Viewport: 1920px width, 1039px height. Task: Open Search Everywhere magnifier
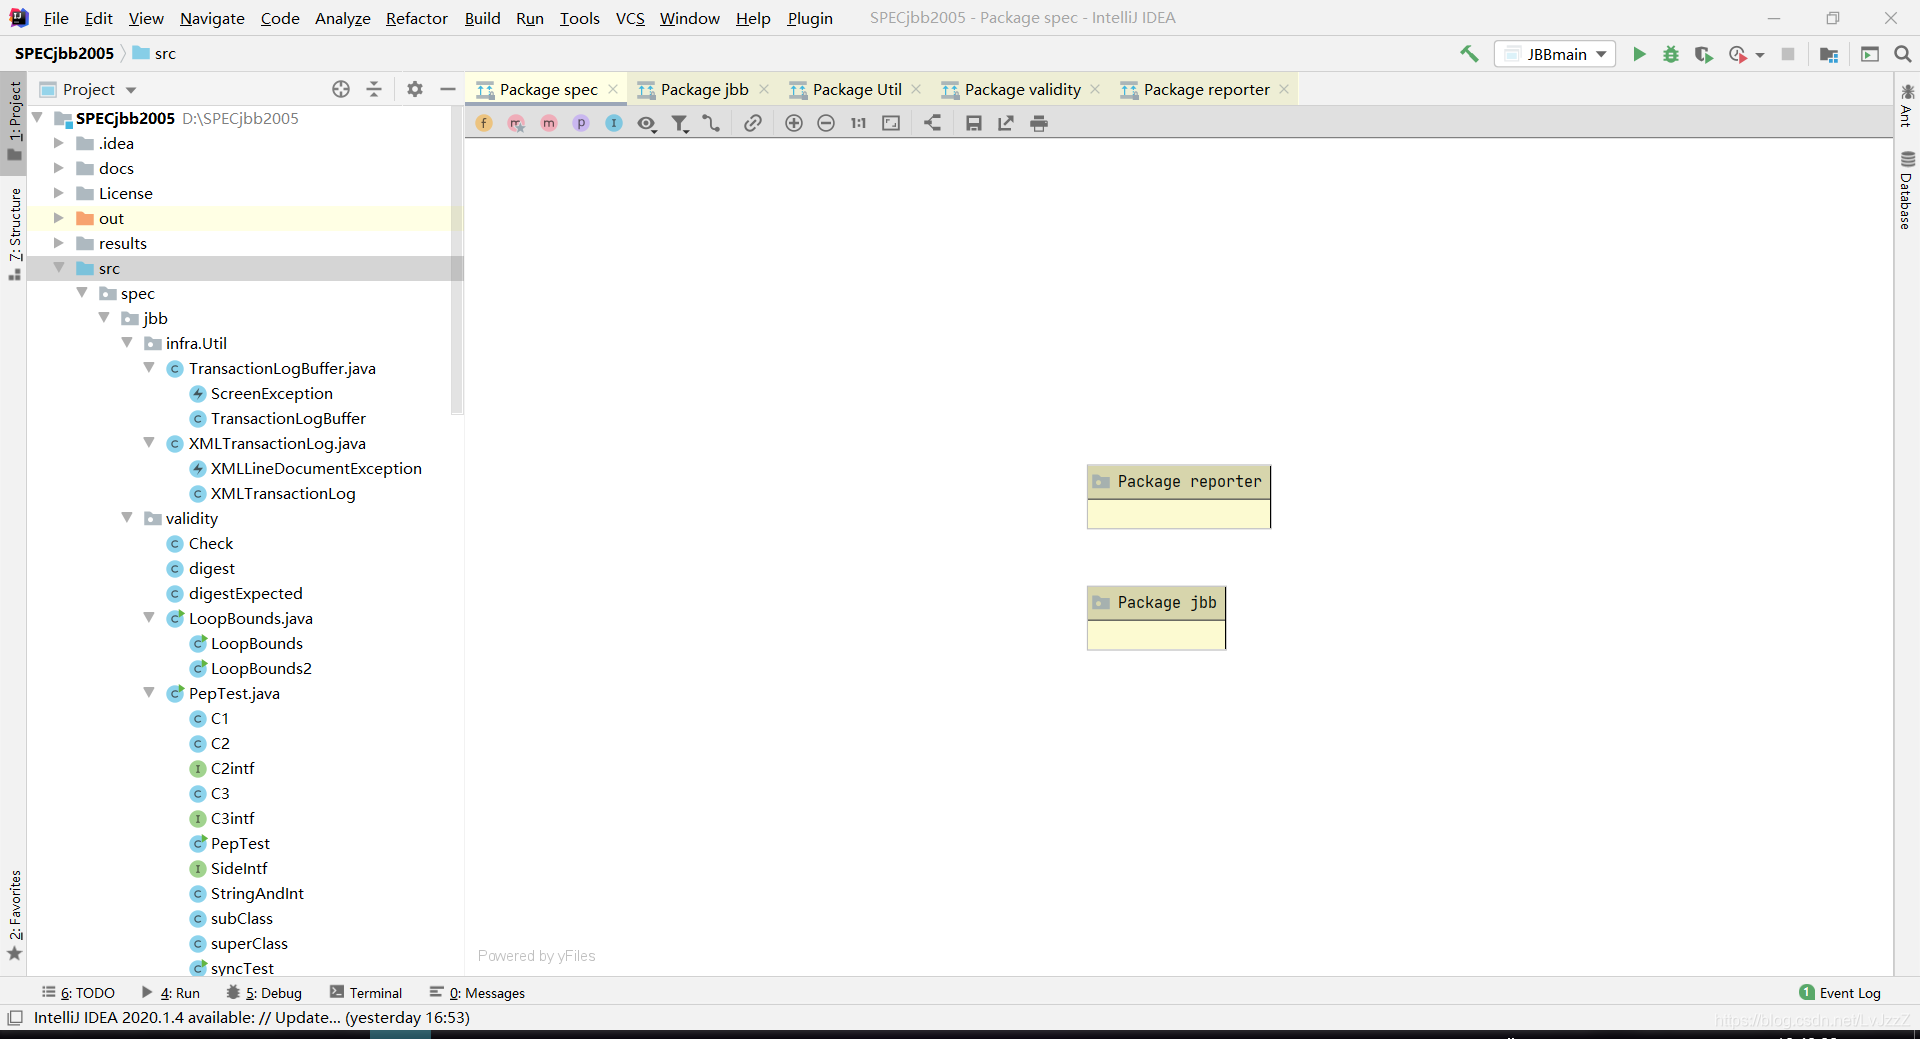click(1903, 54)
